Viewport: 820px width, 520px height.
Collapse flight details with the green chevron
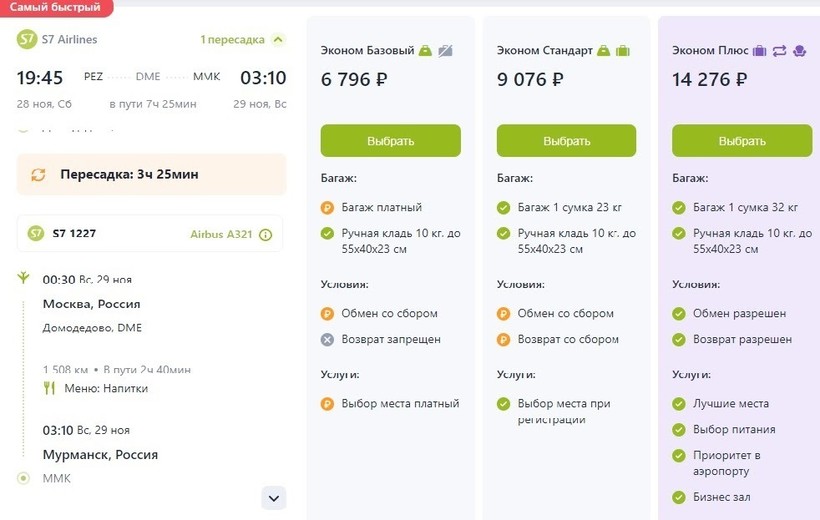tap(278, 40)
